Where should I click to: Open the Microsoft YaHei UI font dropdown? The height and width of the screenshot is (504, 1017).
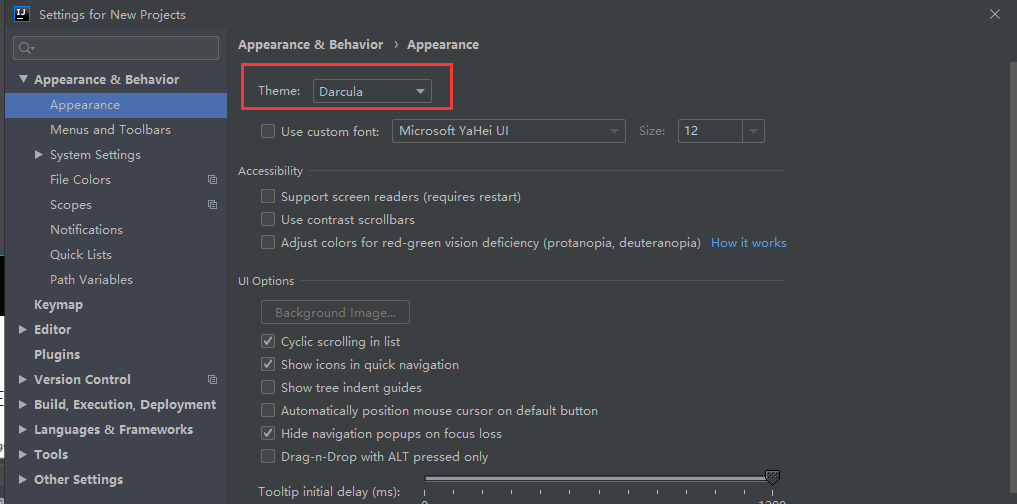[x=509, y=131]
